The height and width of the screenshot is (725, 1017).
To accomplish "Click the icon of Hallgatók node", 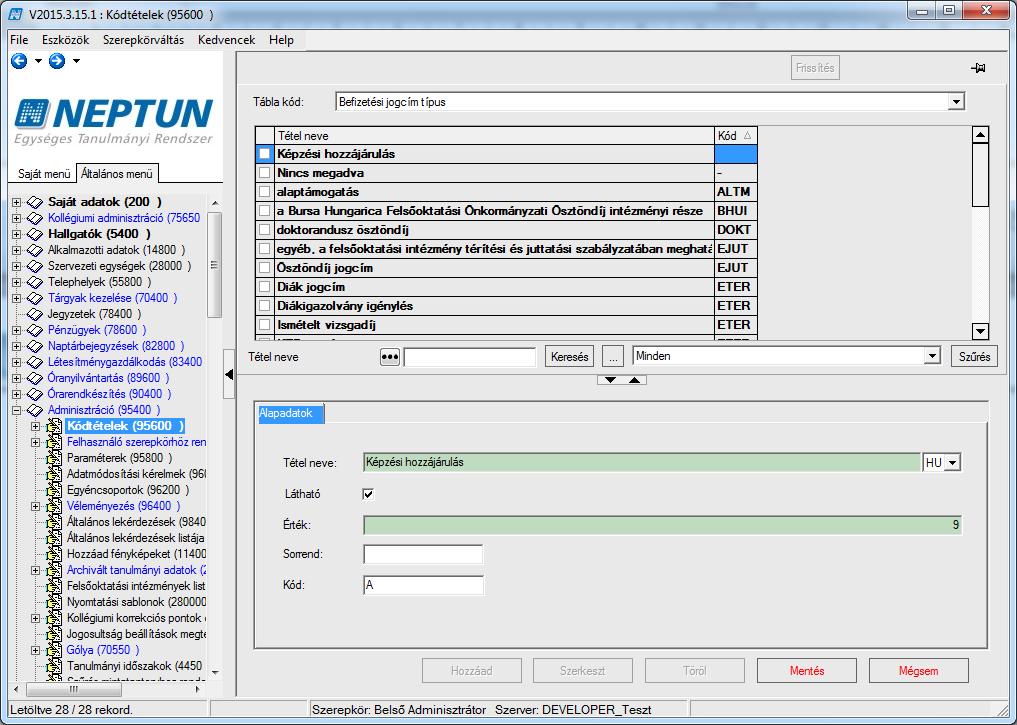I will (35, 234).
